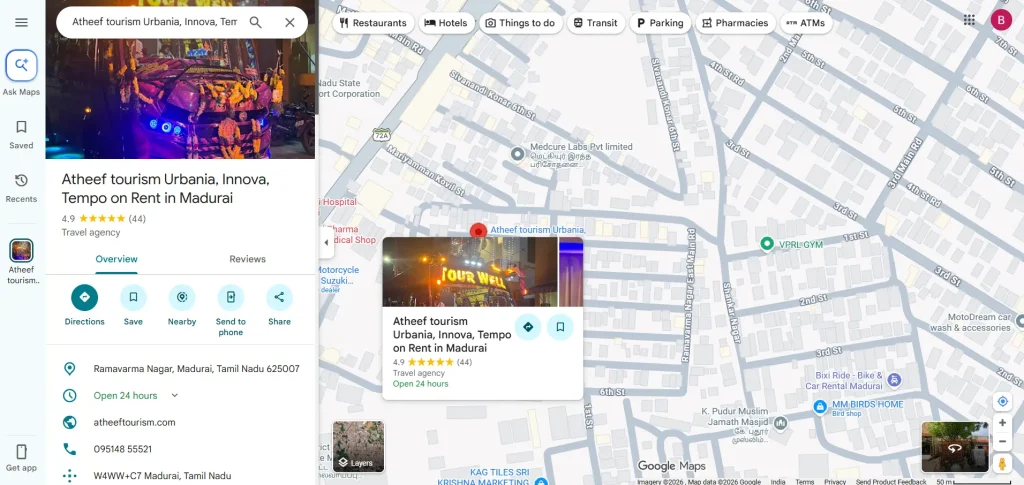Click the search magnifier icon

(x=255, y=22)
